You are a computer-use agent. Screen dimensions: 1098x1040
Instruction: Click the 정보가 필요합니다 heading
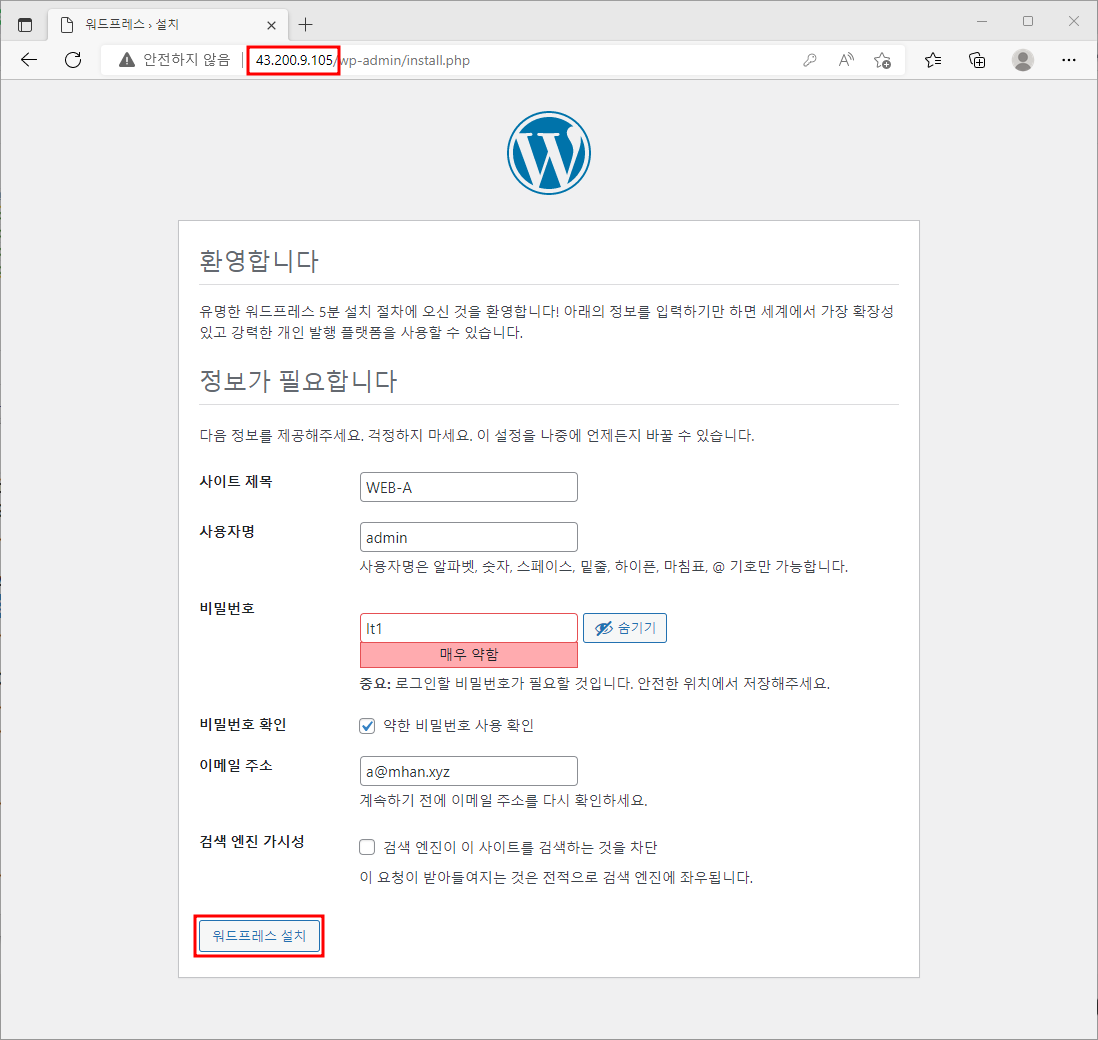point(298,380)
